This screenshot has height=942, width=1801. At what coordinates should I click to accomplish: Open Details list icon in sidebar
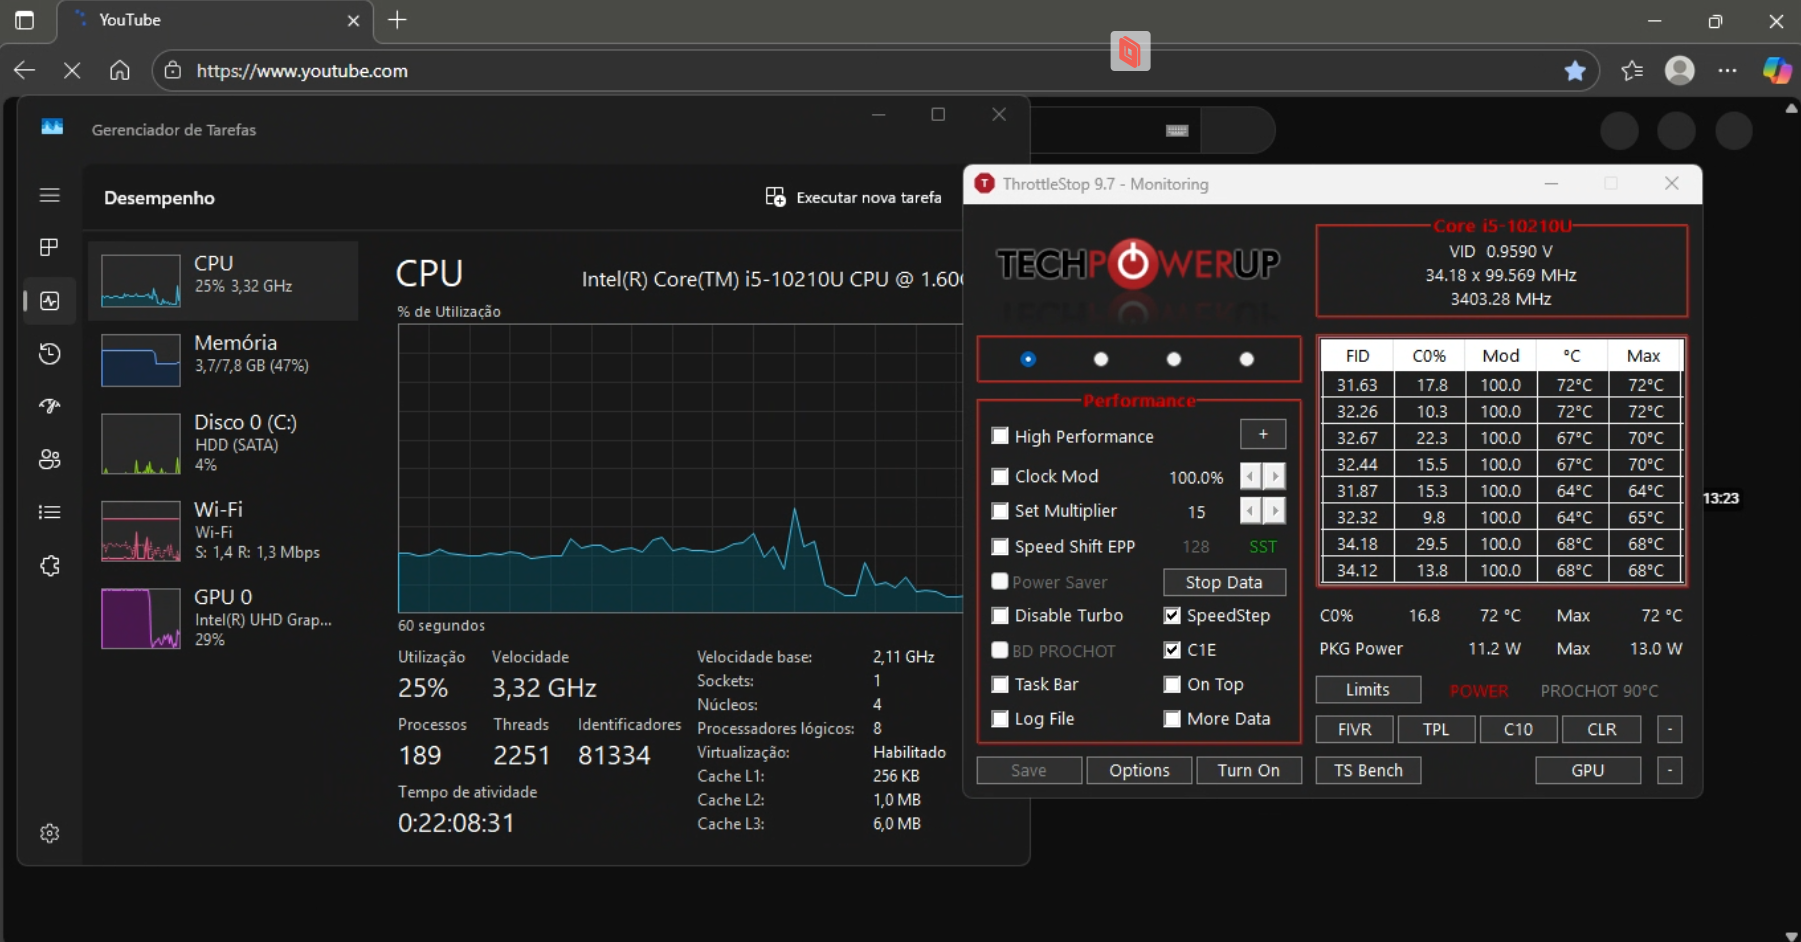pyautogui.click(x=50, y=513)
